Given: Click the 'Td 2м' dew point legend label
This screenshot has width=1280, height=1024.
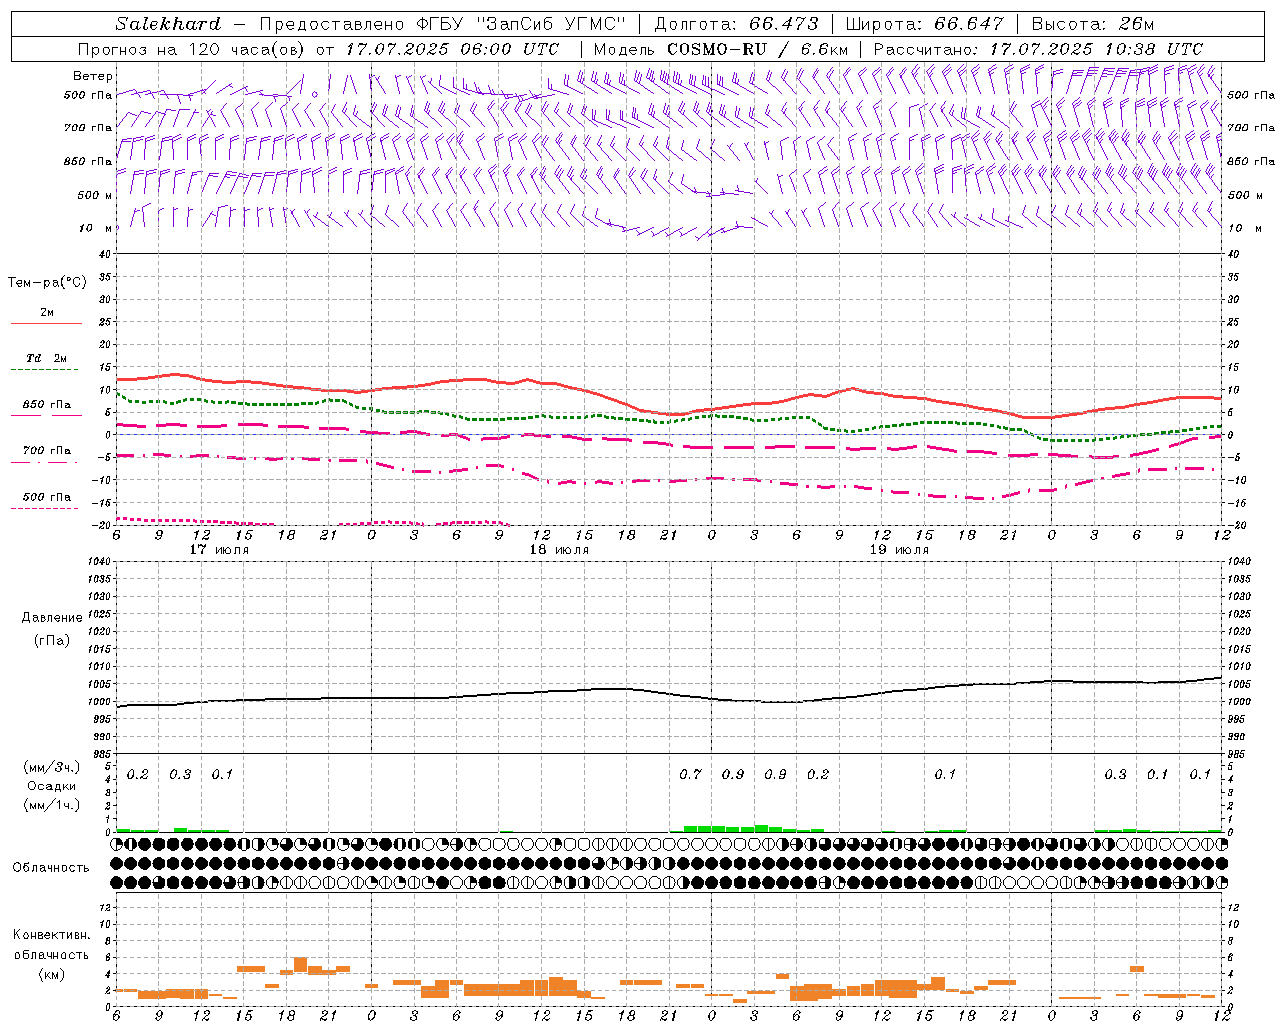Looking at the screenshot, I should pyautogui.click(x=46, y=358).
